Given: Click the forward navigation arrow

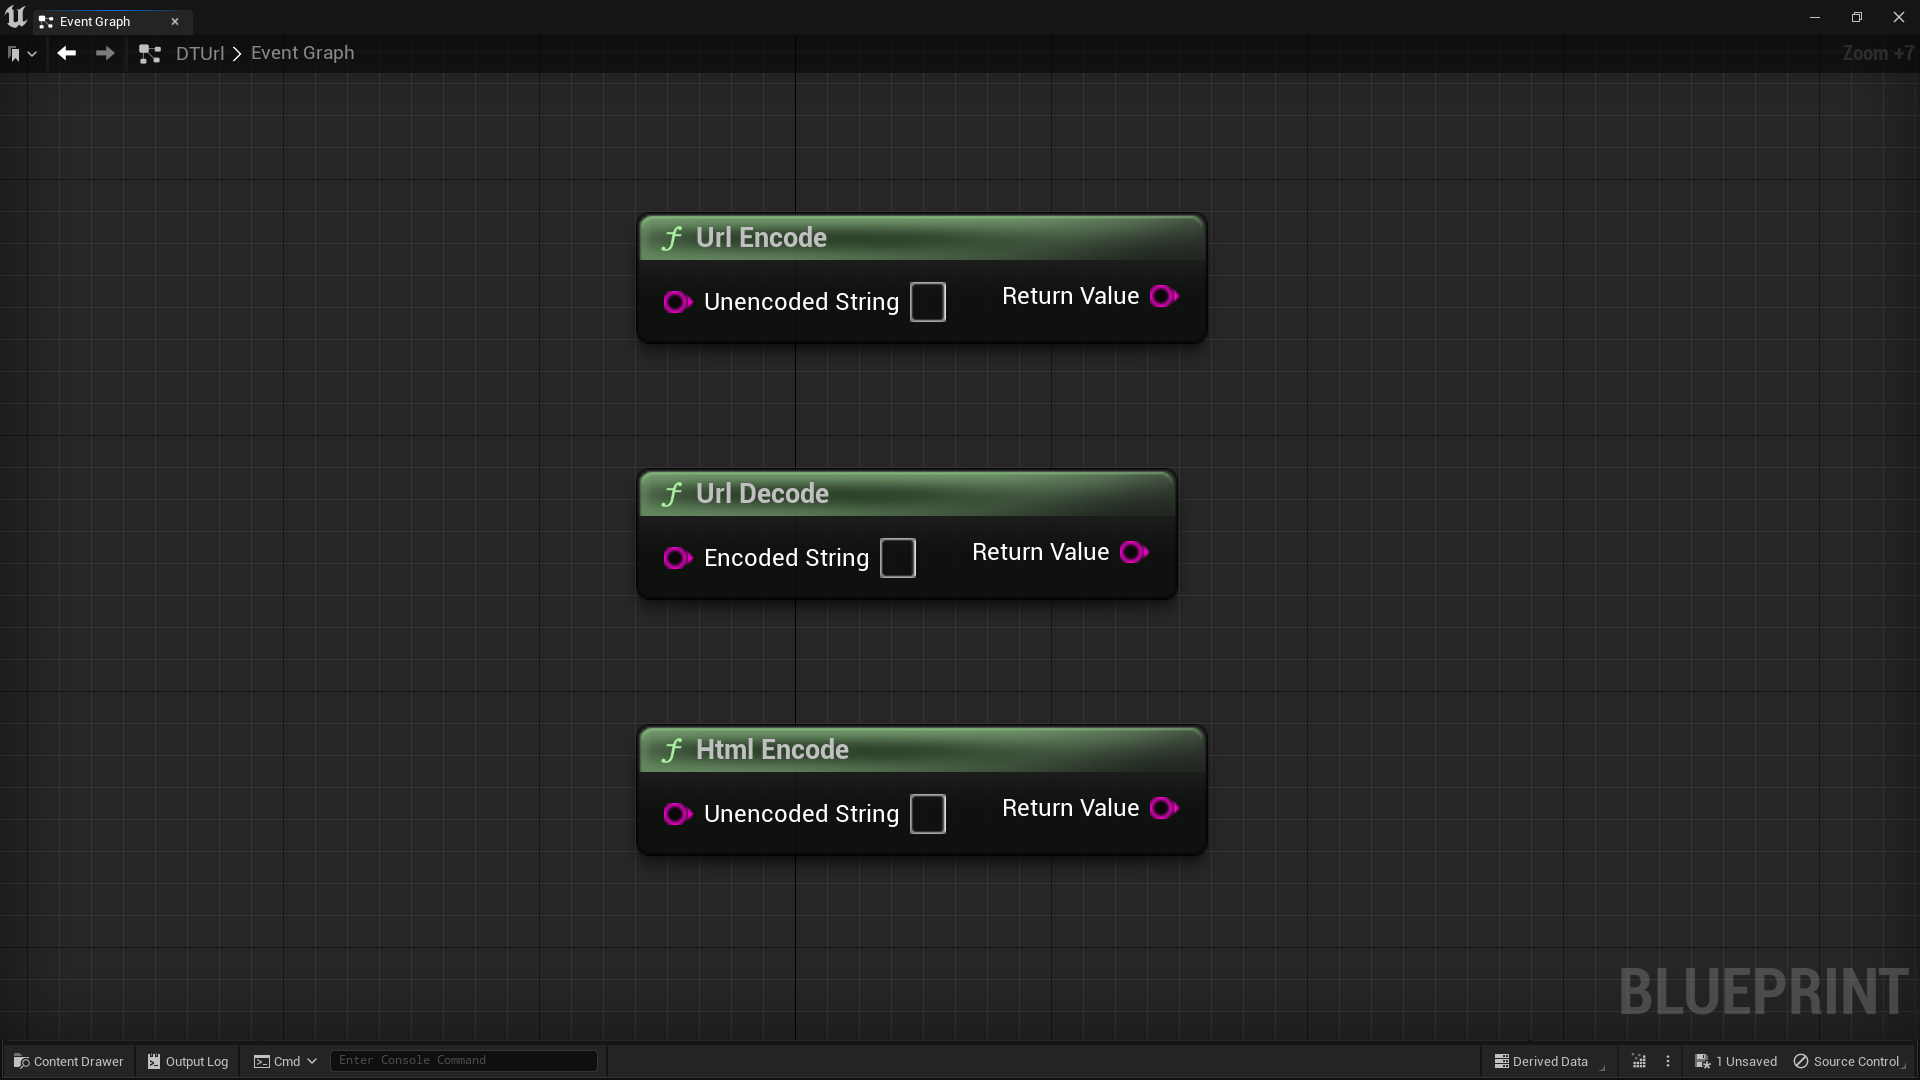Looking at the screenshot, I should [x=104, y=53].
